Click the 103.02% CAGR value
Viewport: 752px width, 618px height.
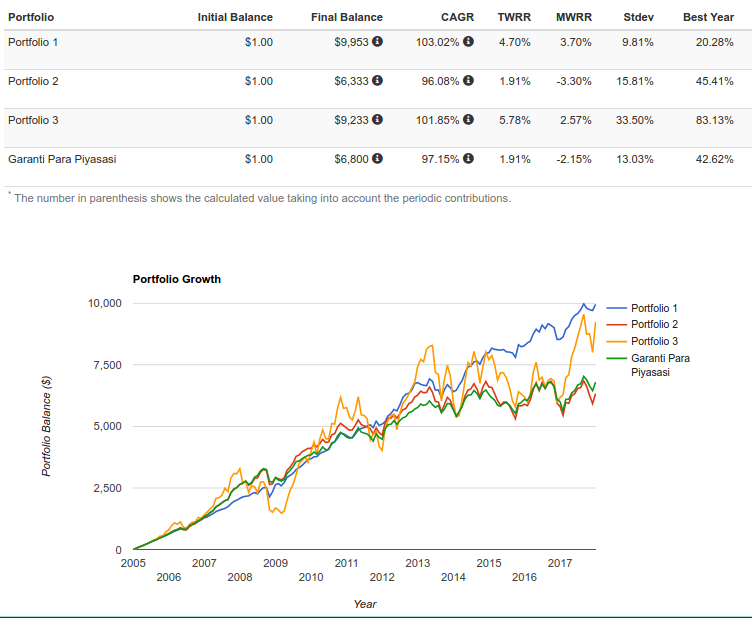coord(437,42)
